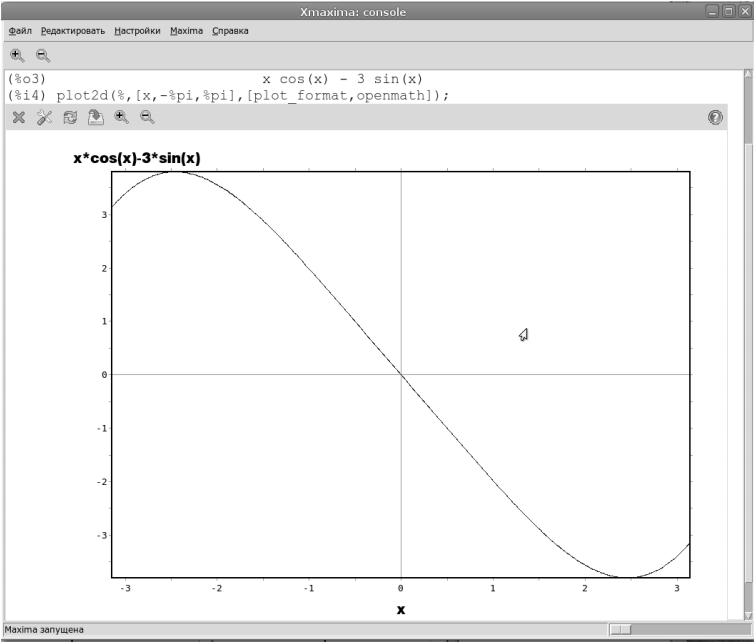
Task: Click the console zoom in magnifier icon
Action: [x=17, y=55]
